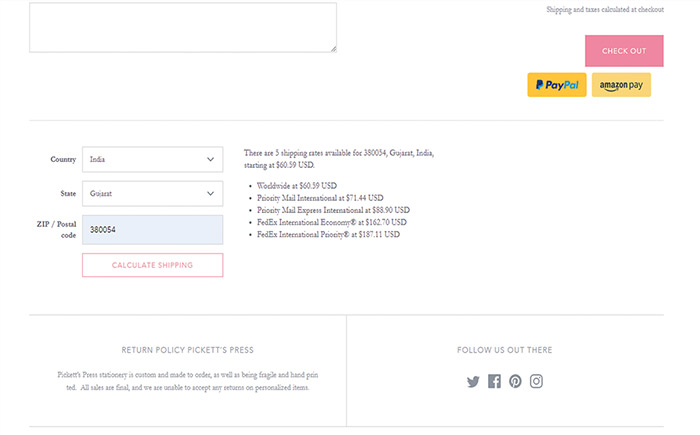
Task: Visit the Pinterest profile icon
Action: coord(515,381)
